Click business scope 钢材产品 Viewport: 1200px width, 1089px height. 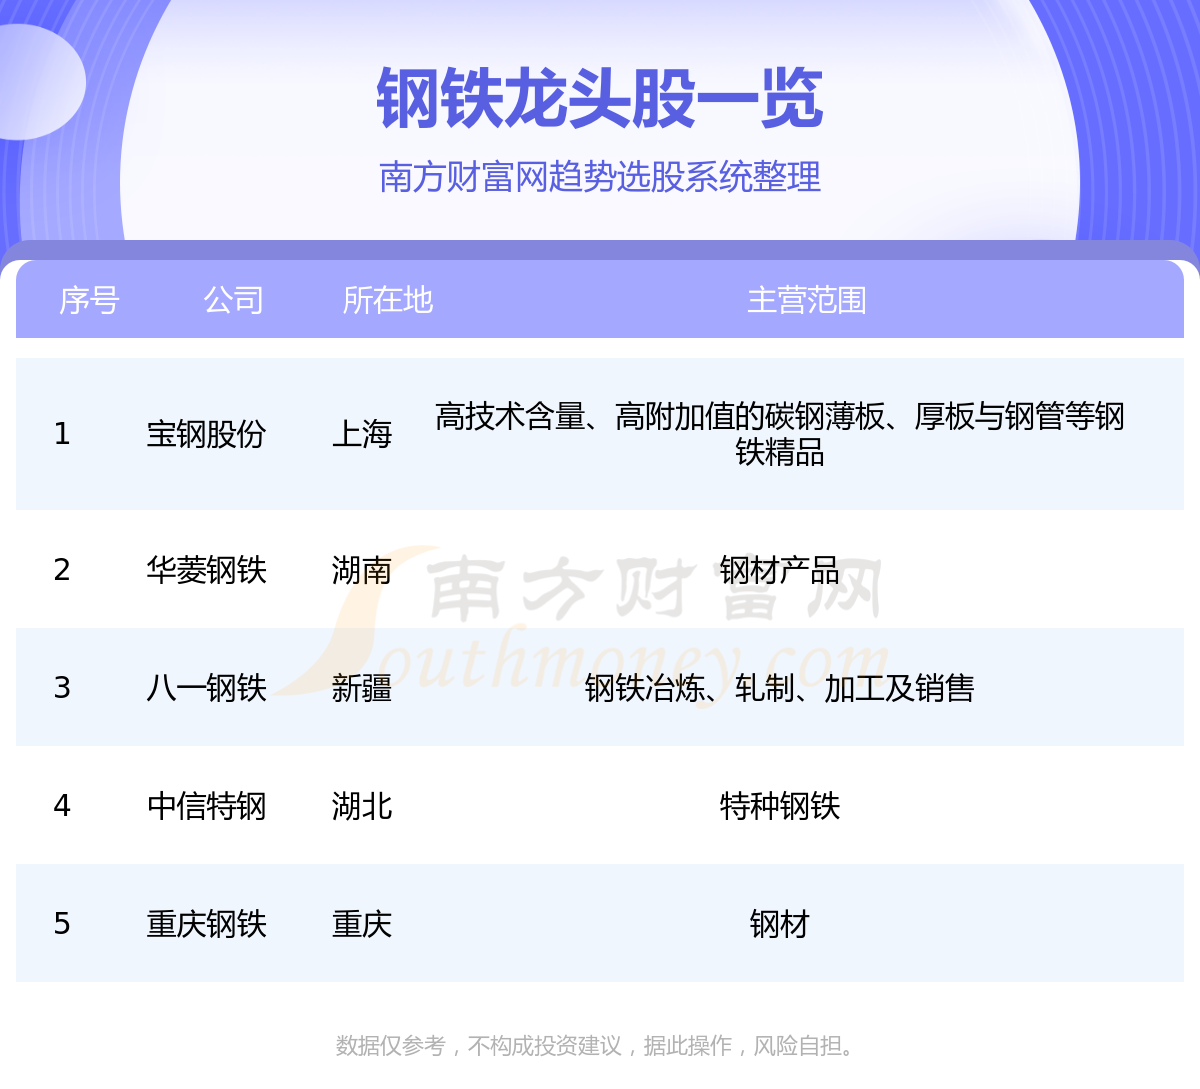point(780,570)
